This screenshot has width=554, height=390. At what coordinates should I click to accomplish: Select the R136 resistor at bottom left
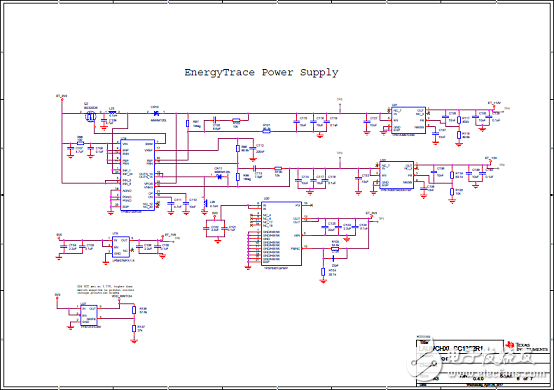pyautogui.click(x=134, y=310)
